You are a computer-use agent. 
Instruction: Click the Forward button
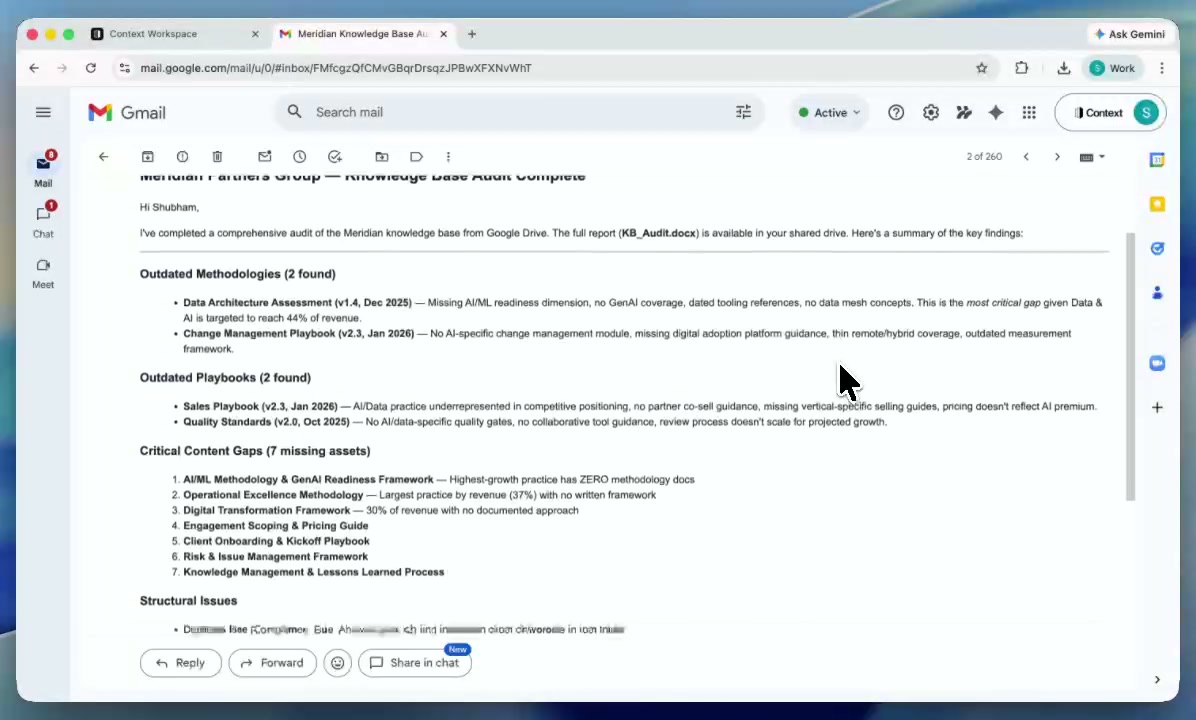[x=272, y=663]
